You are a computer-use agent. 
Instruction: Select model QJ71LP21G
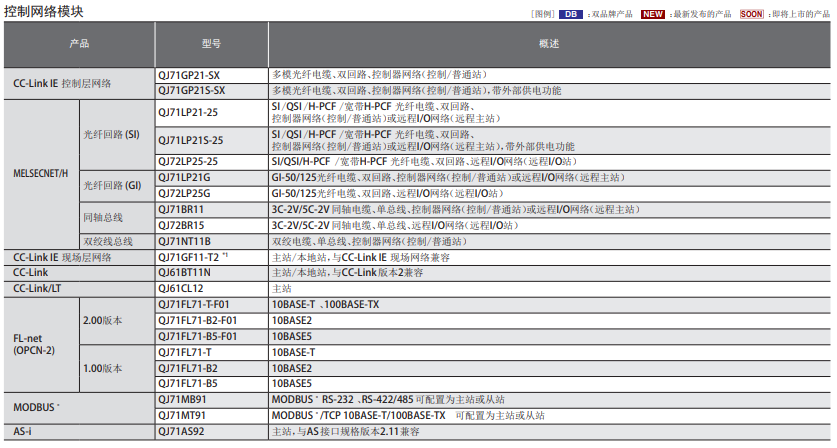(184, 177)
